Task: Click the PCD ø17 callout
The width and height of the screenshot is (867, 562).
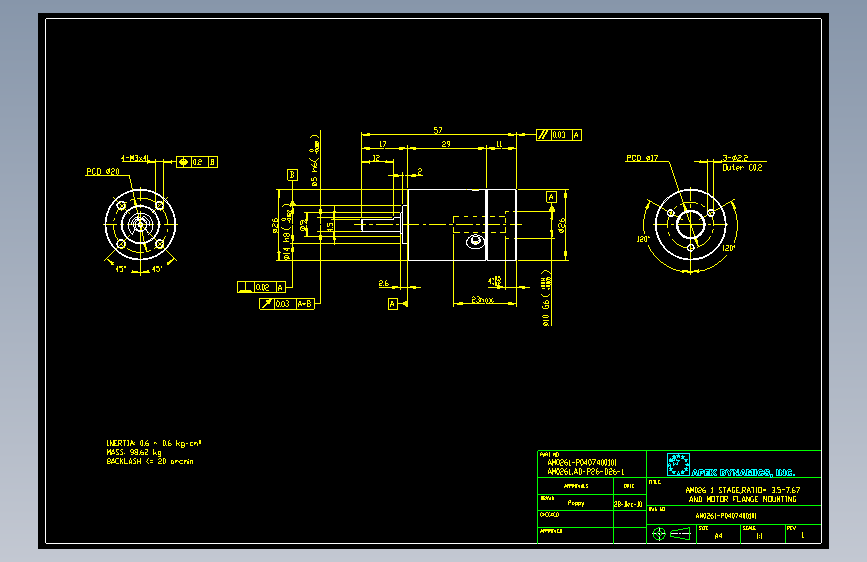Action: pos(642,158)
